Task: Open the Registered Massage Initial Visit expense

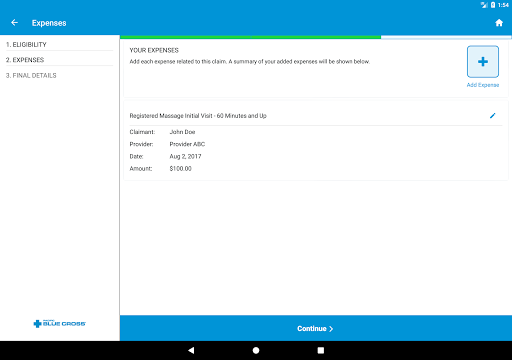Action: tap(198, 116)
